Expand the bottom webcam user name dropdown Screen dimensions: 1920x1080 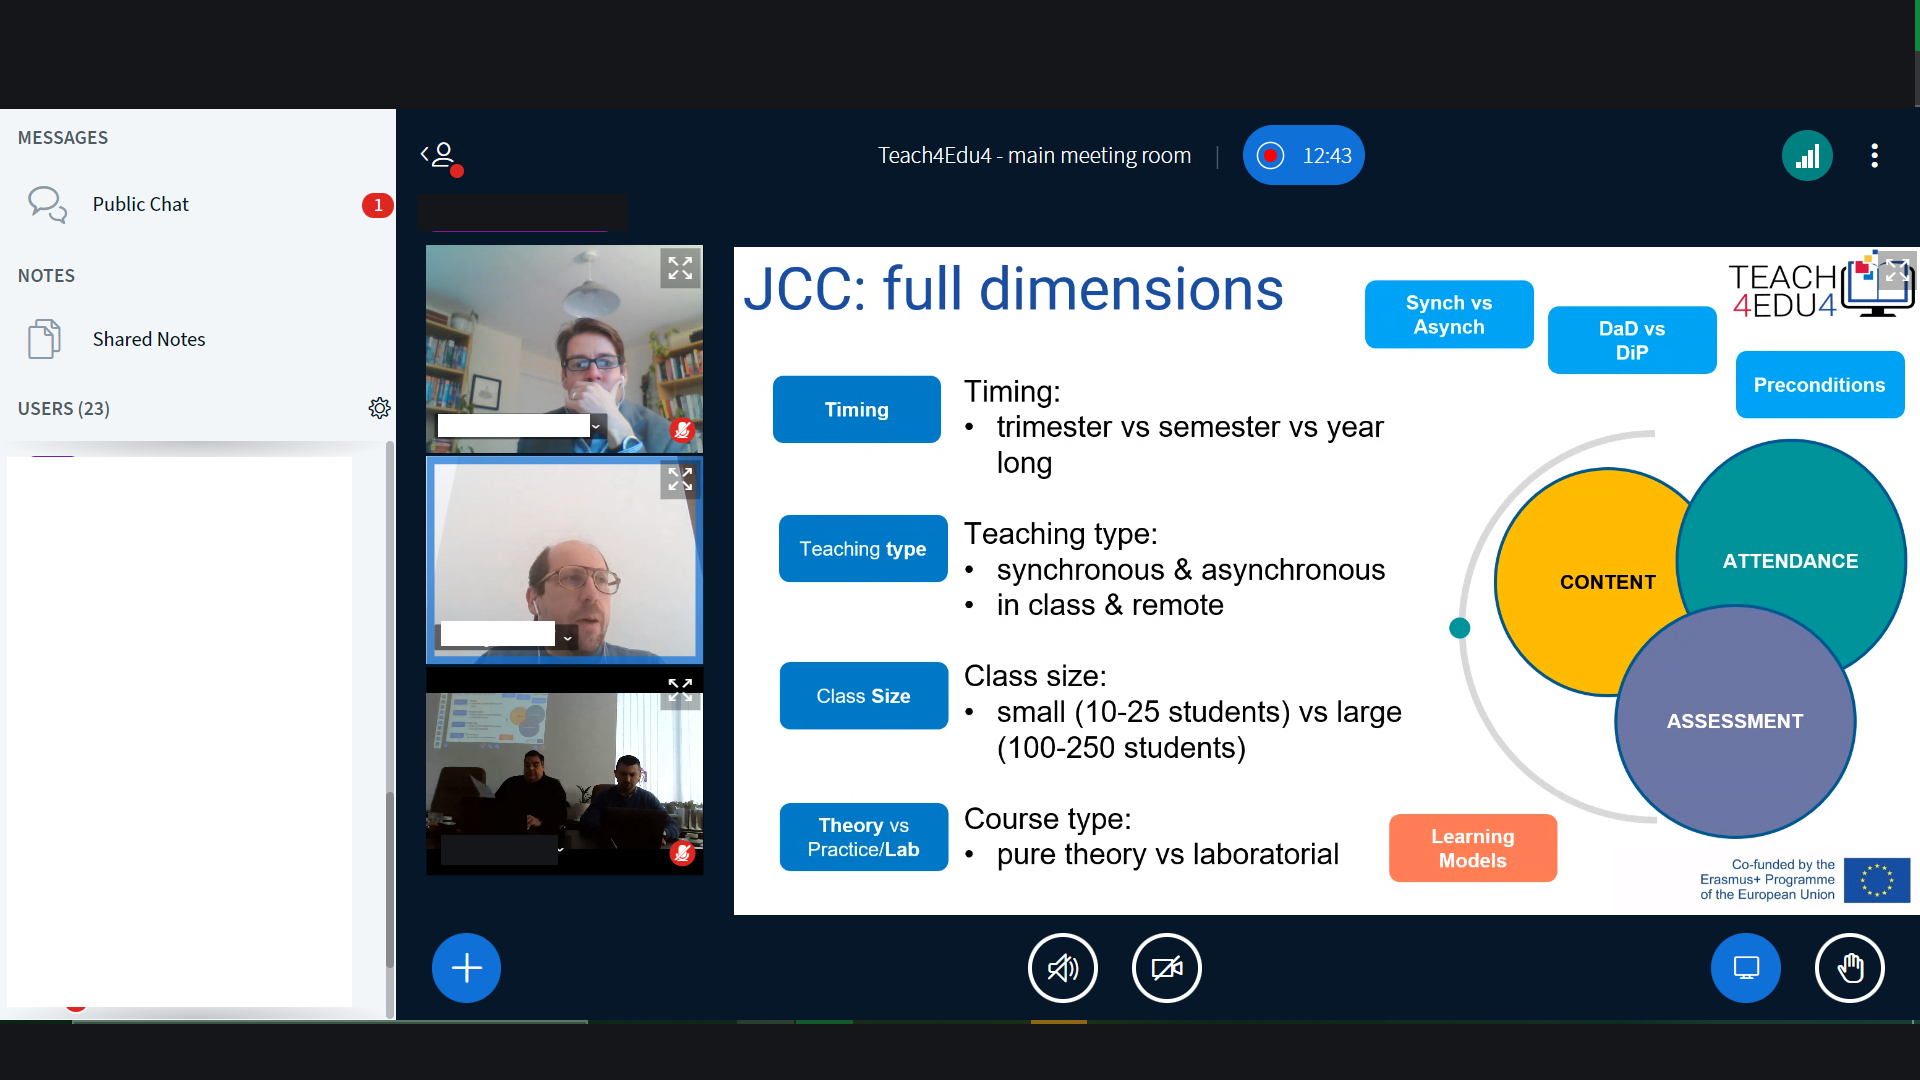point(560,850)
